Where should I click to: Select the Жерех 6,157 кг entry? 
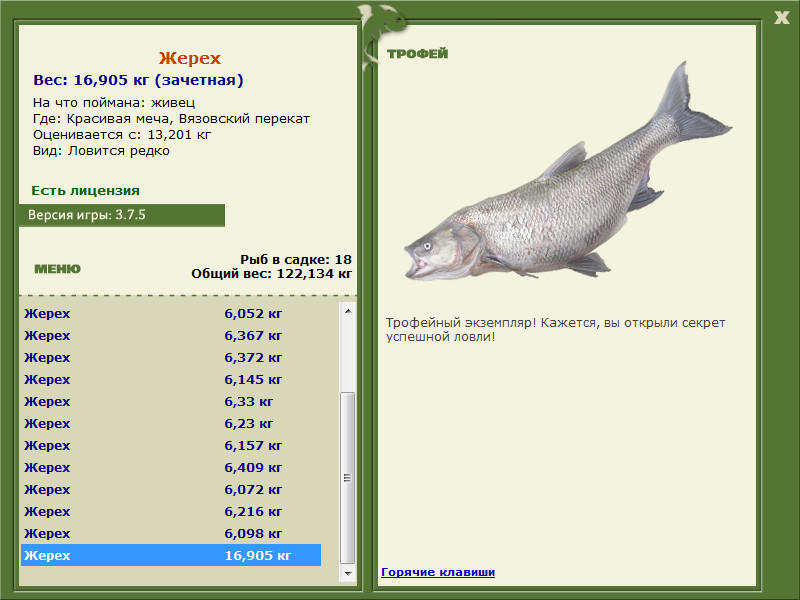coord(171,445)
